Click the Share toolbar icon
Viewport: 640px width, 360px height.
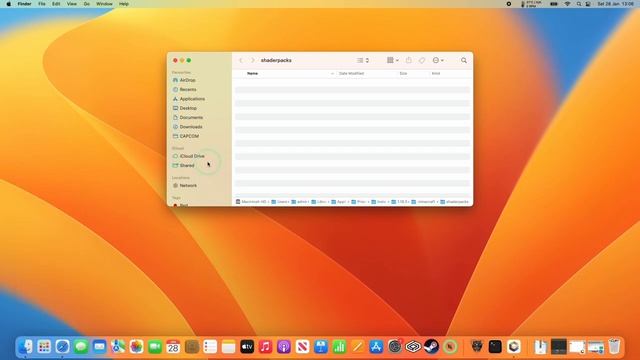click(x=409, y=60)
